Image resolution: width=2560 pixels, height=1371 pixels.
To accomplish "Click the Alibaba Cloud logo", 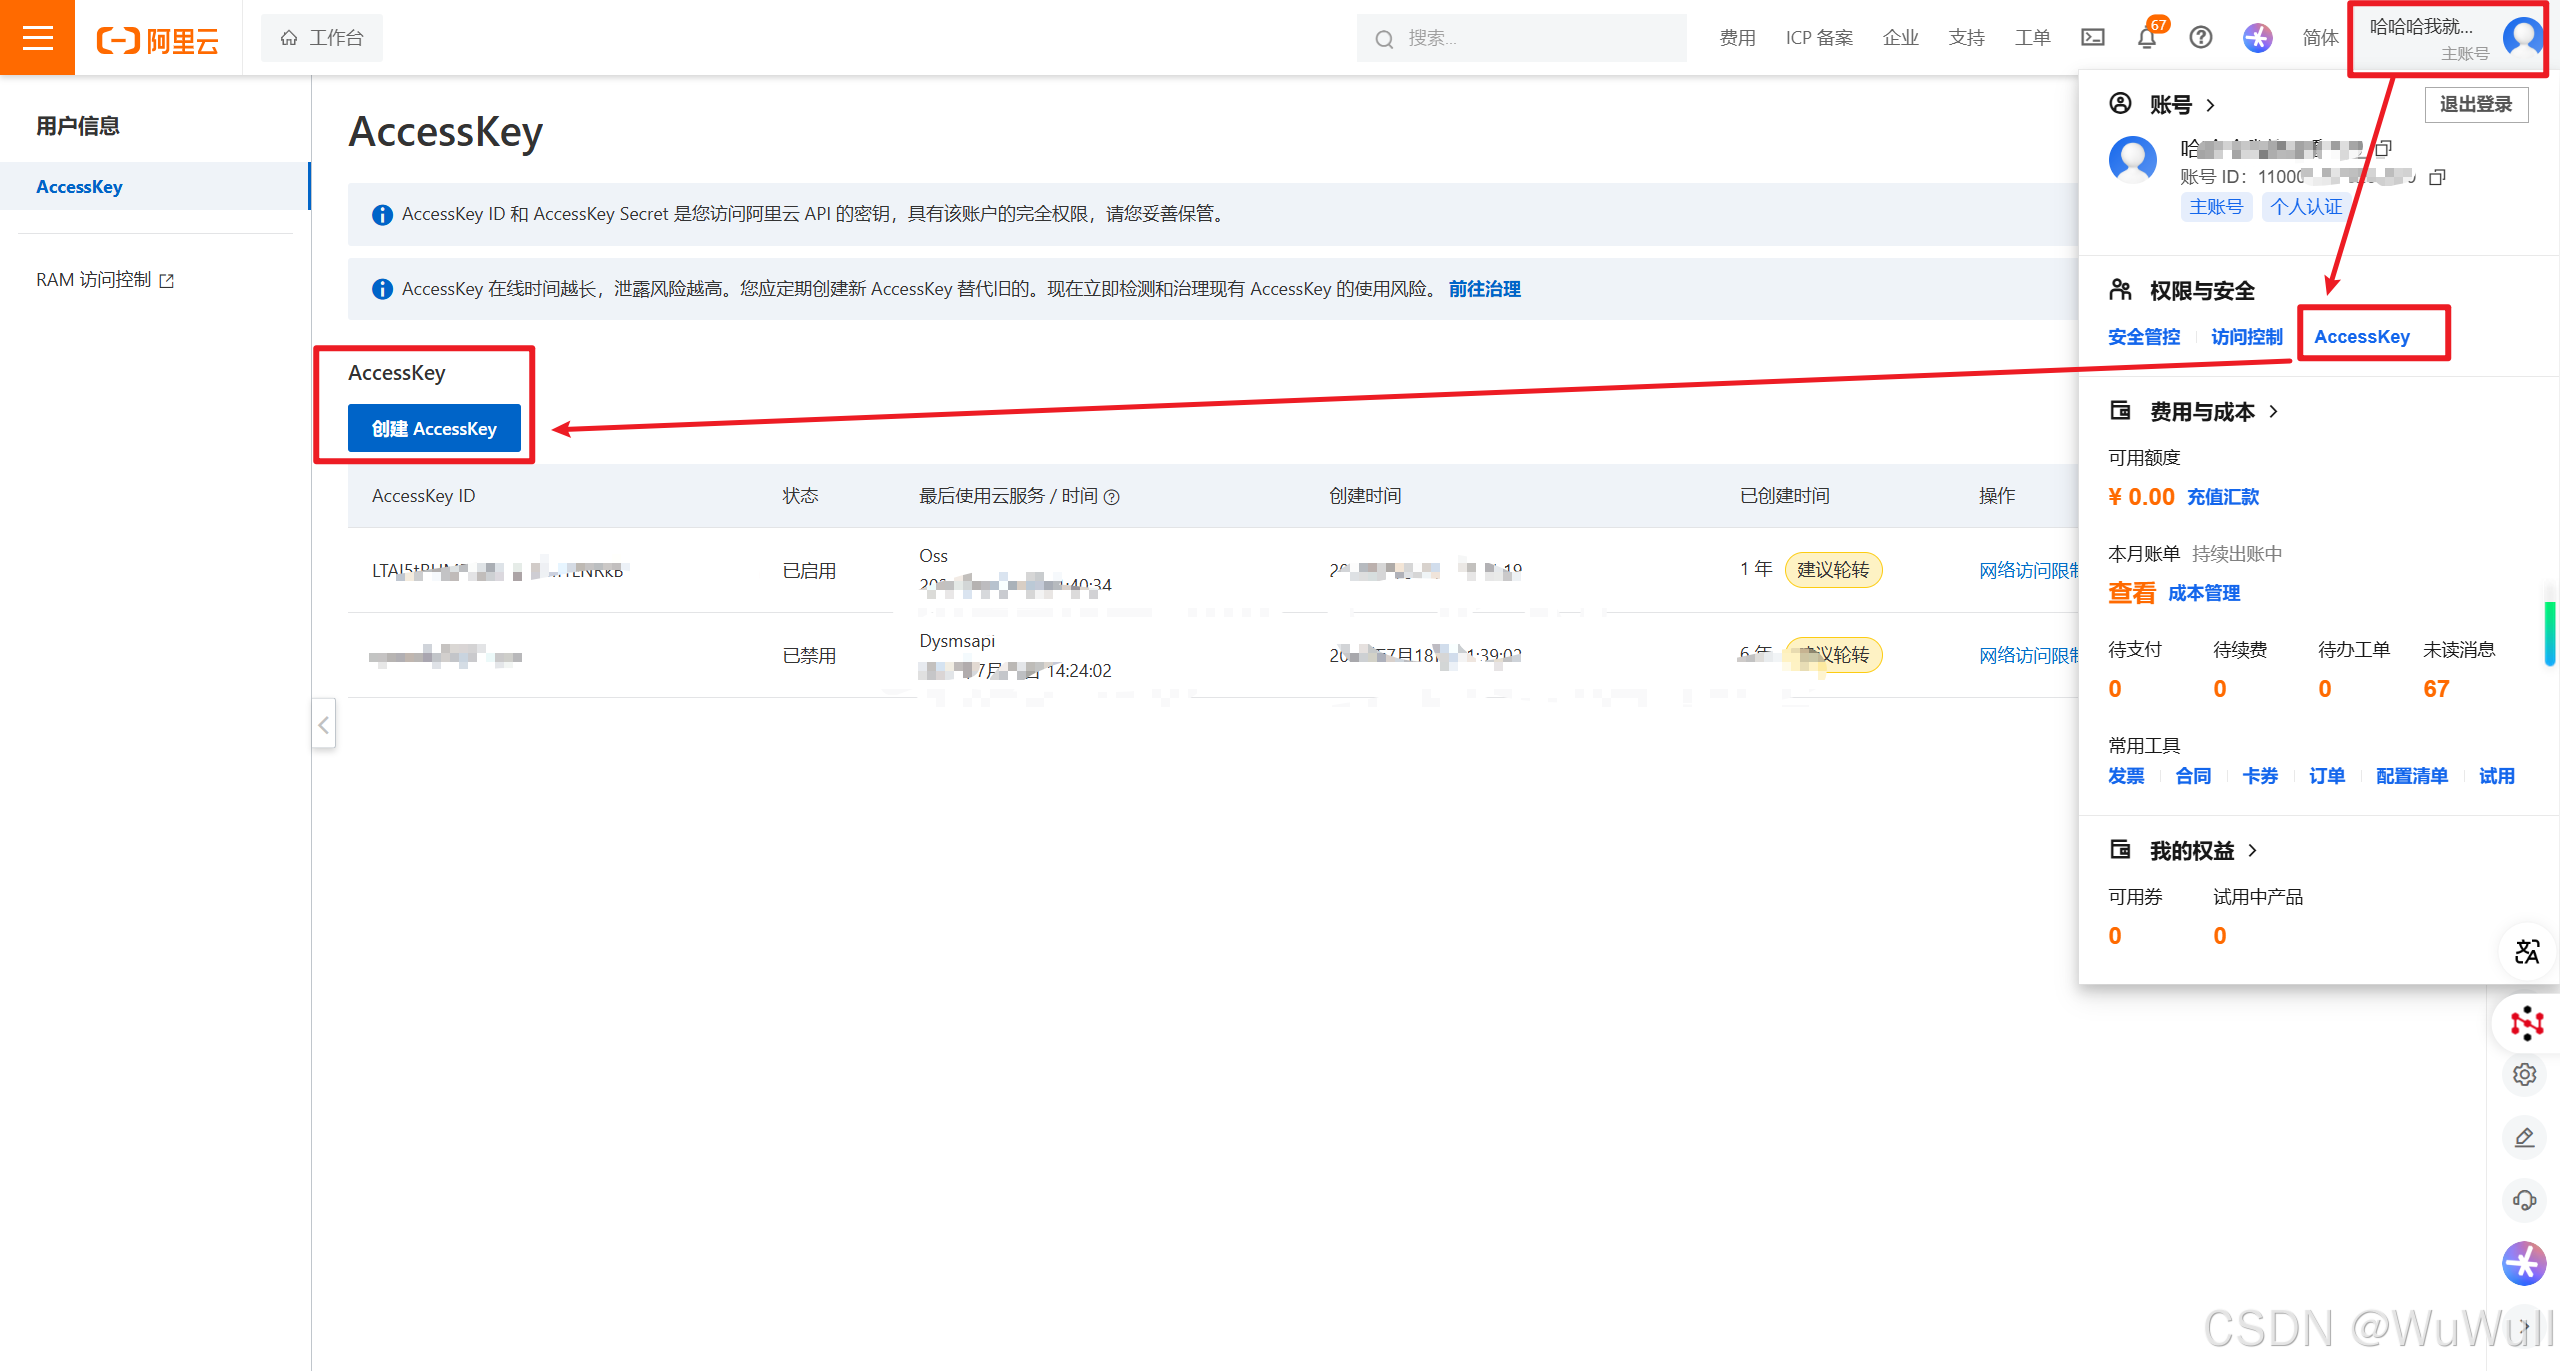I will click(x=158, y=40).
